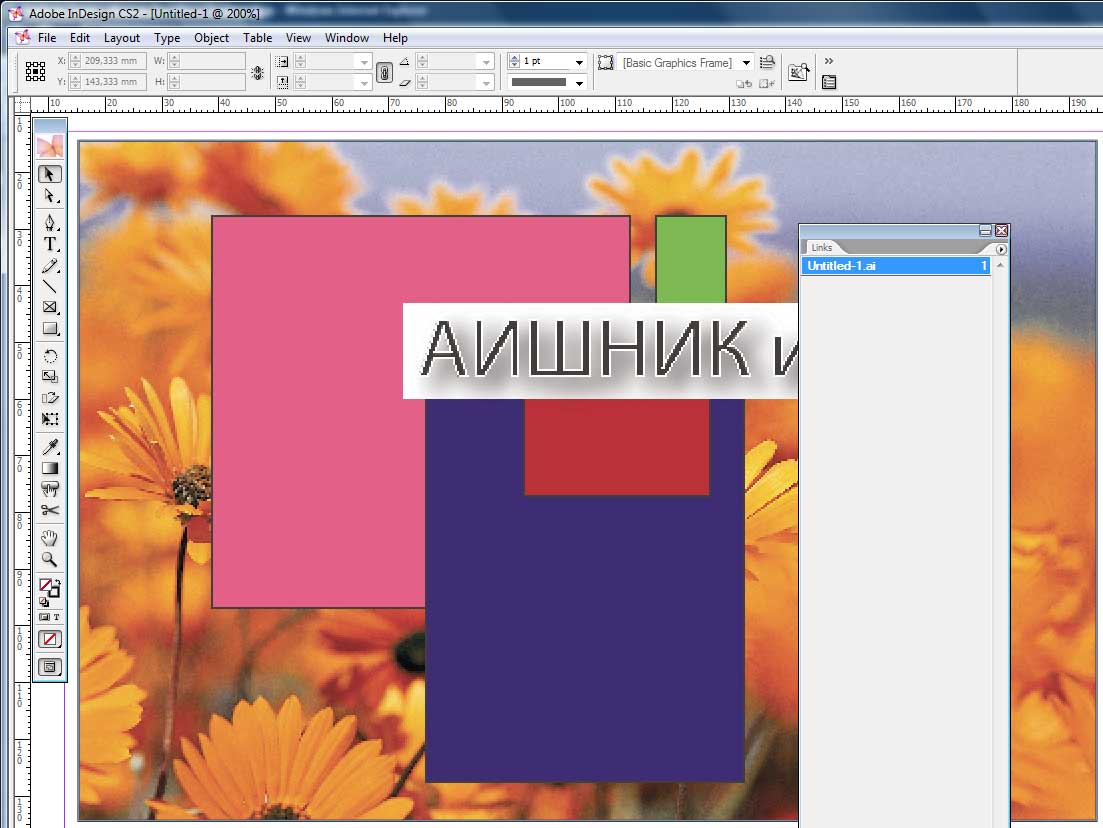Select the Shear tool

pos(49,398)
